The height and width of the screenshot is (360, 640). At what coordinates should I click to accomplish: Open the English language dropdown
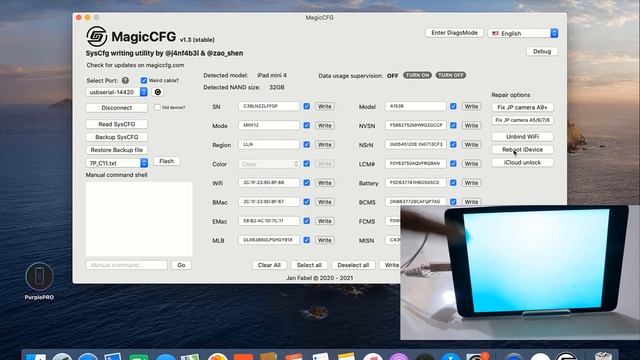[x=523, y=33]
